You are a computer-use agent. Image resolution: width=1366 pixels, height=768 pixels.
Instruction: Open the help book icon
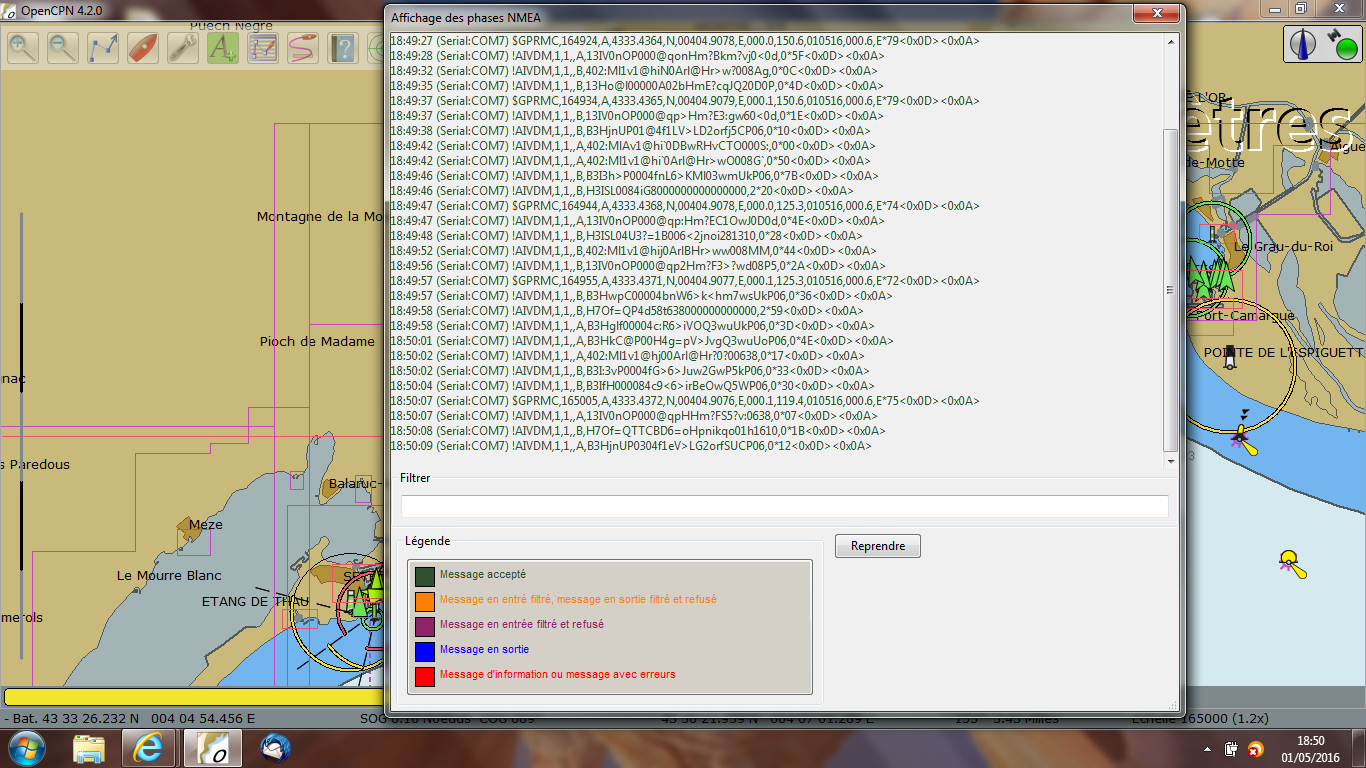[343, 47]
